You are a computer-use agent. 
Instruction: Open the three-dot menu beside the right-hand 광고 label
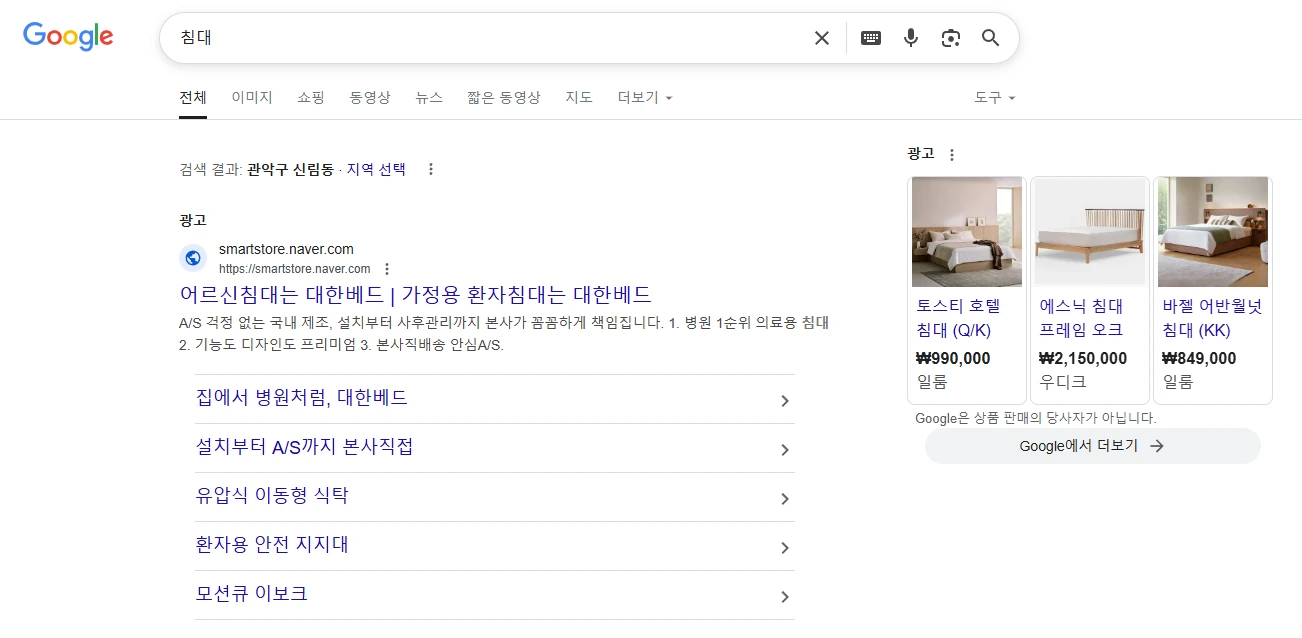(x=952, y=154)
